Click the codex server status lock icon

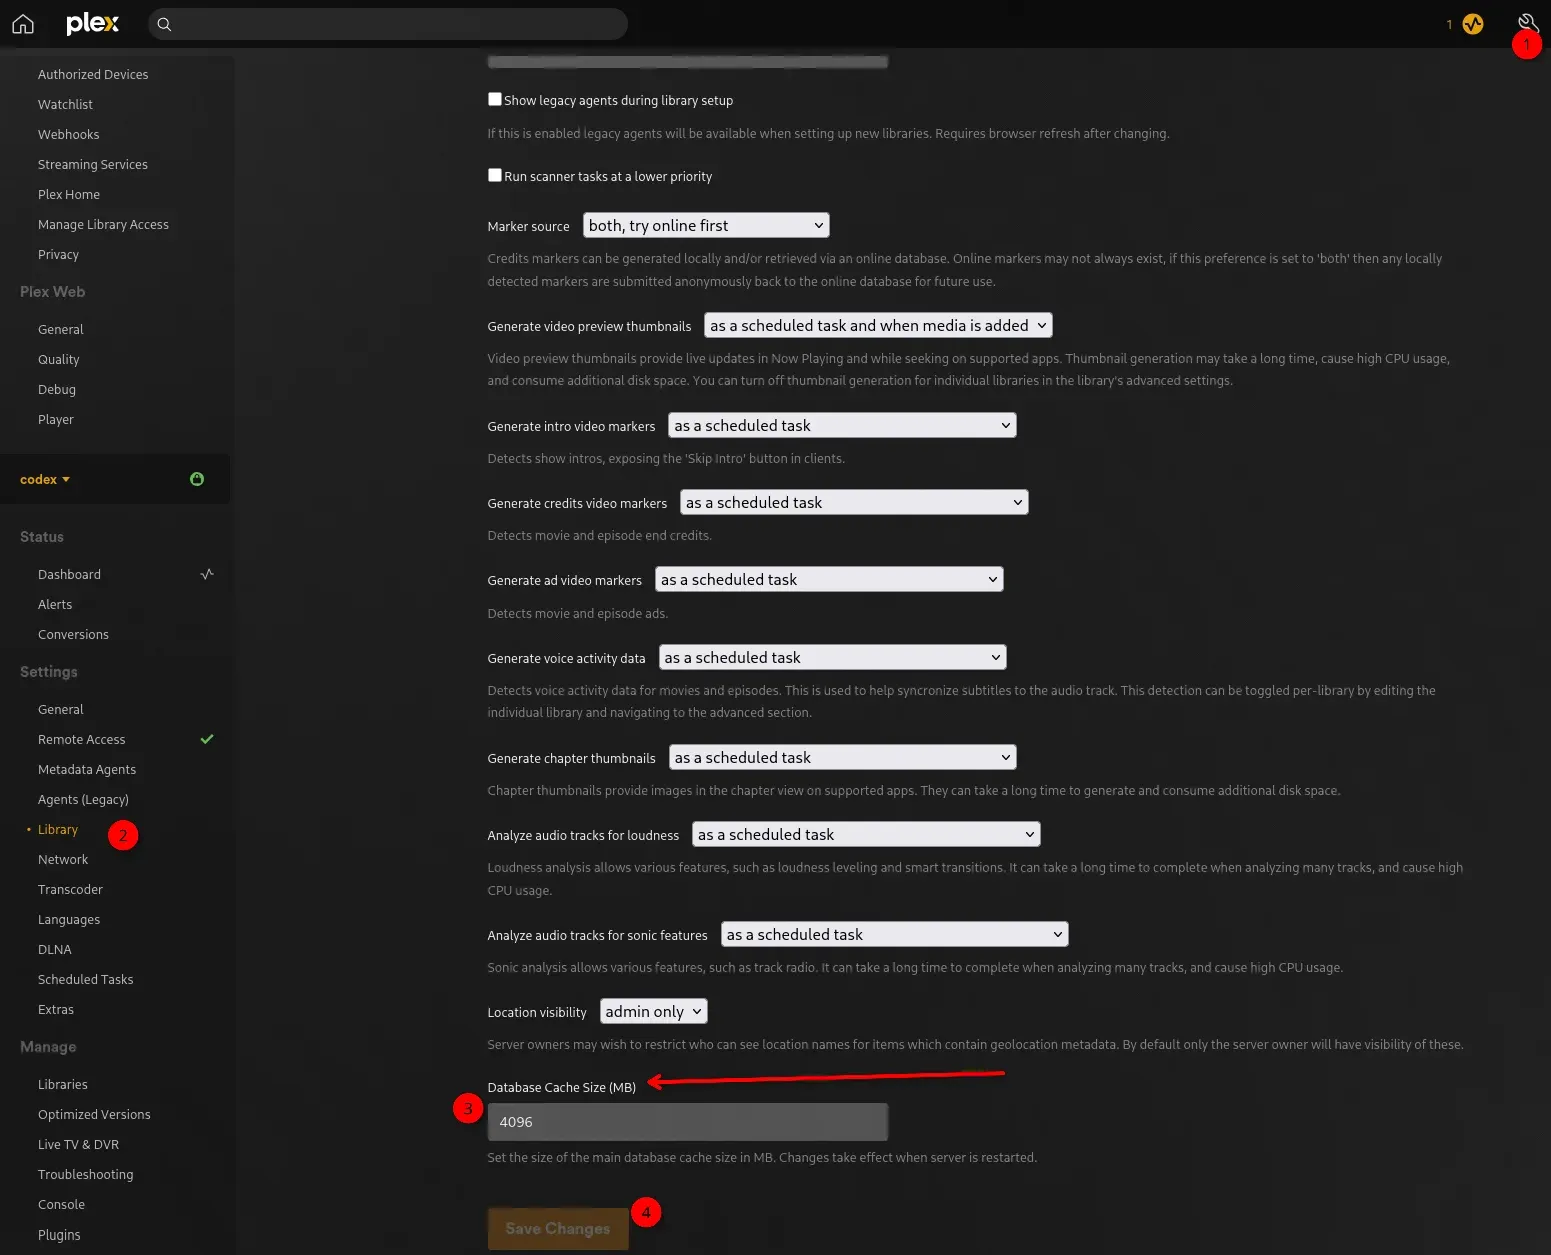(x=197, y=479)
